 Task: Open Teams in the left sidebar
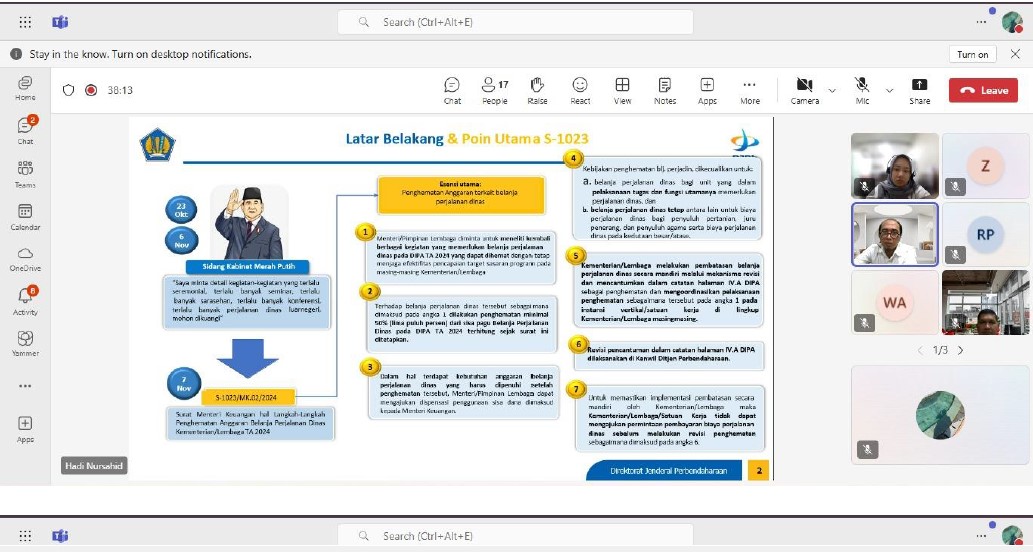(25, 175)
